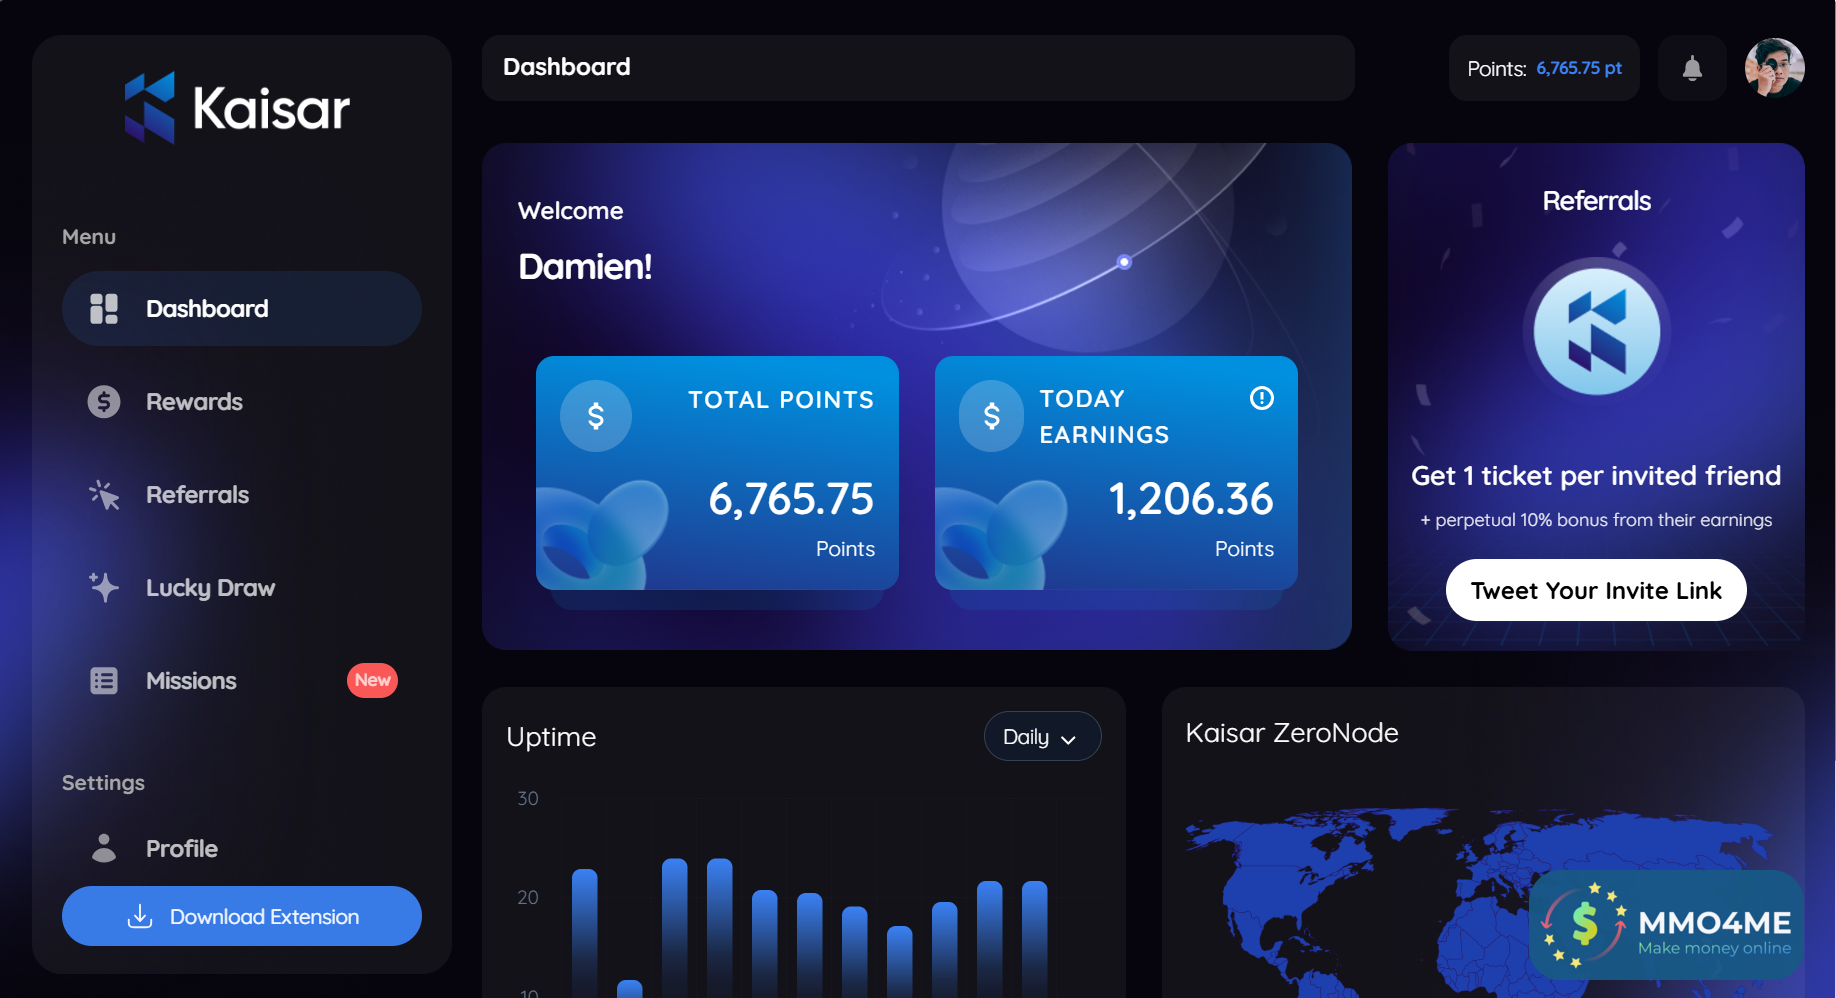Viewport: 1836px width, 998px height.
Task: Click the New badge next to Missions
Action: [372, 680]
